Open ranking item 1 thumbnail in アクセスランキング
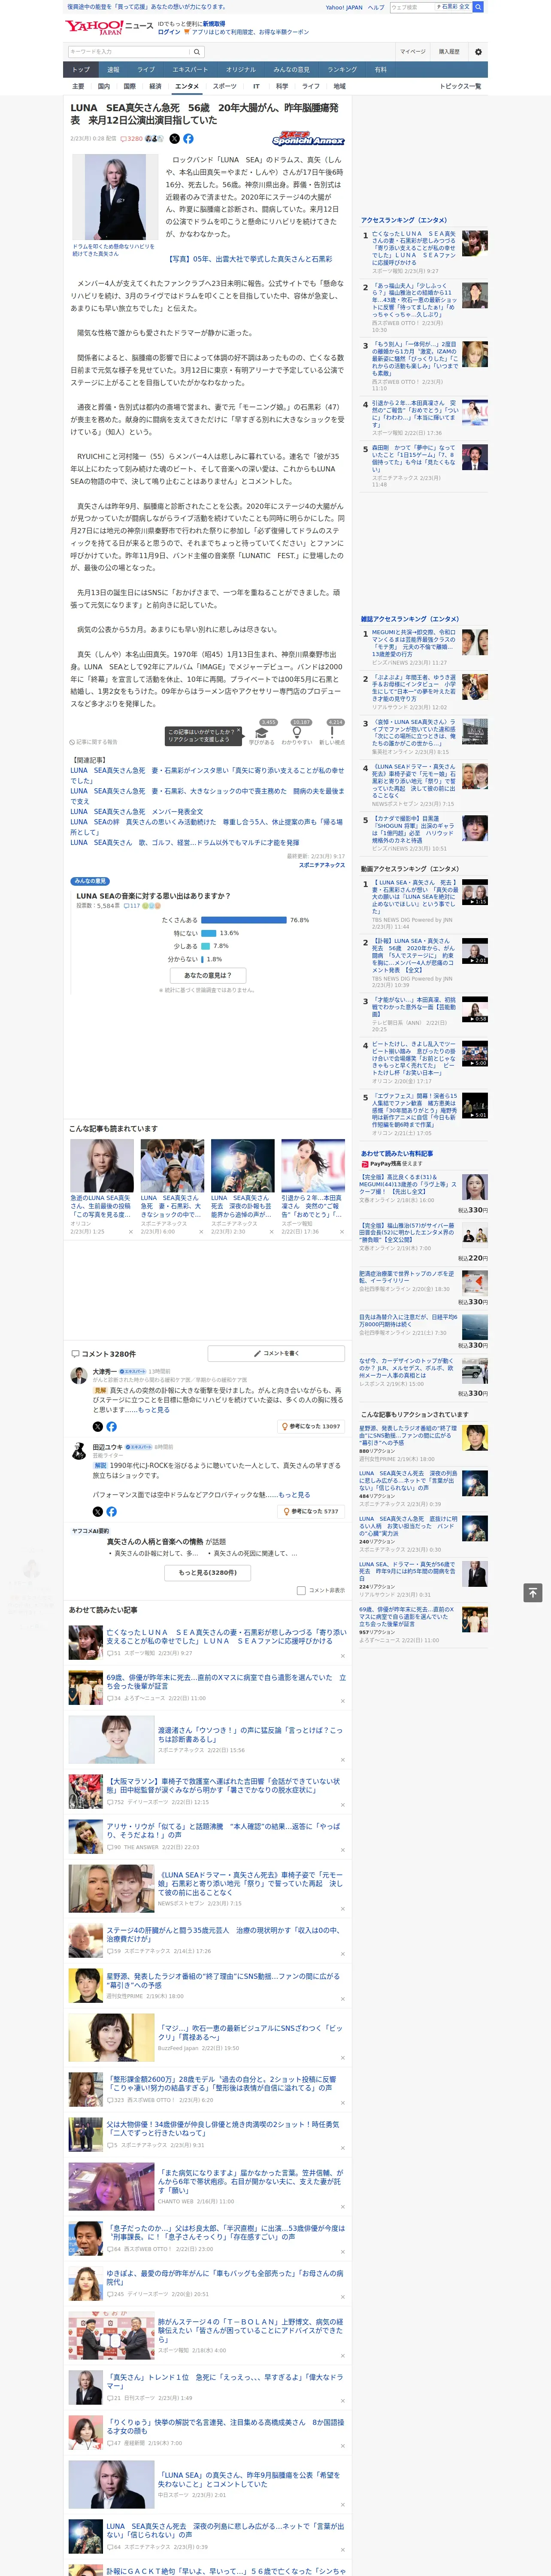 point(475,242)
